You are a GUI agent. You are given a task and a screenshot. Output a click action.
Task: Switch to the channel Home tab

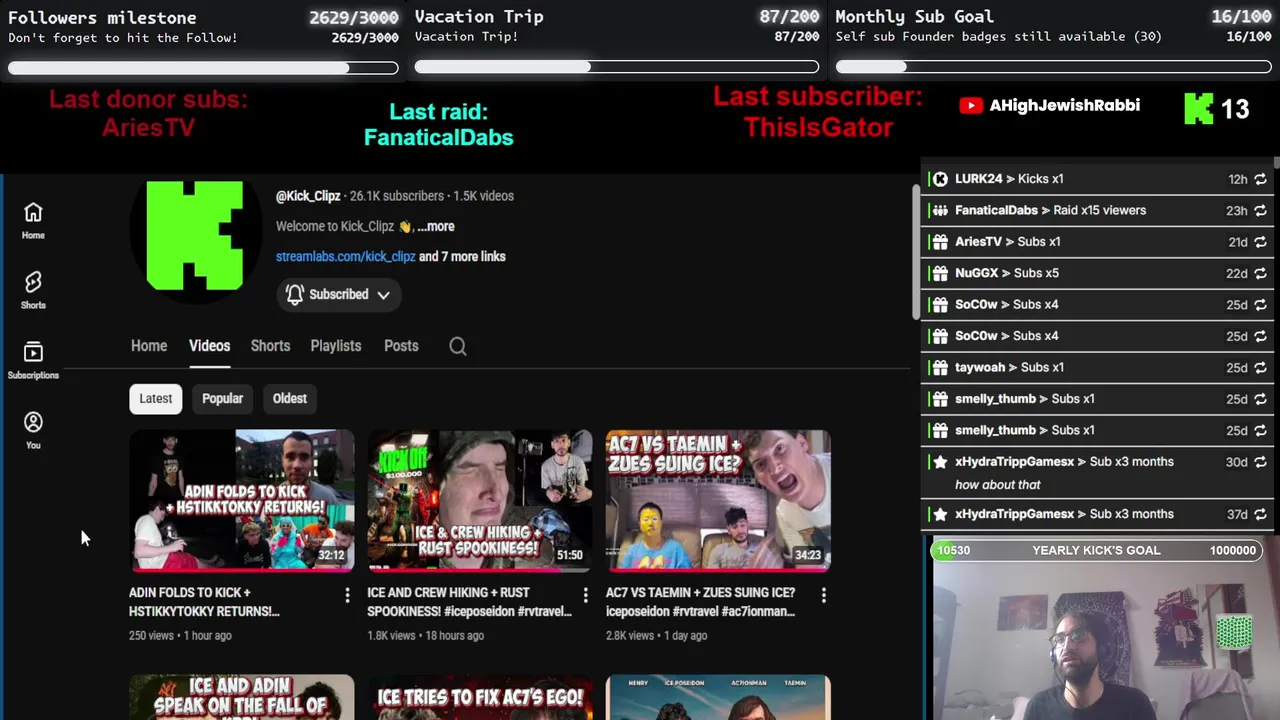pos(149,346)
